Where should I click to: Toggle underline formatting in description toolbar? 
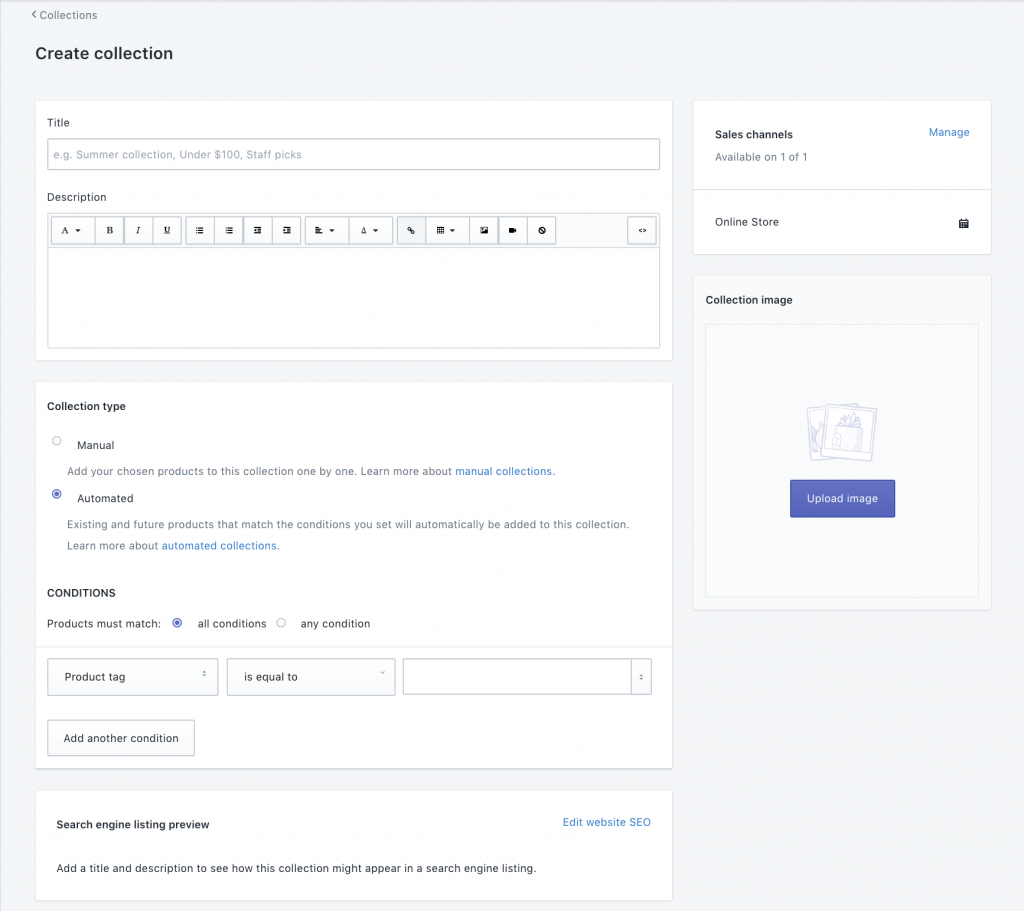[167, 231]
